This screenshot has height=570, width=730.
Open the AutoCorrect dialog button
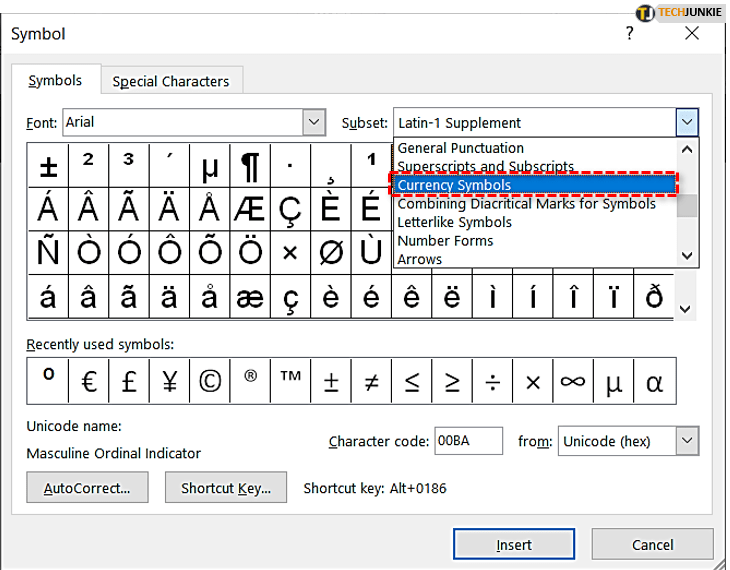pyautogui.click(x=87, y=489)
